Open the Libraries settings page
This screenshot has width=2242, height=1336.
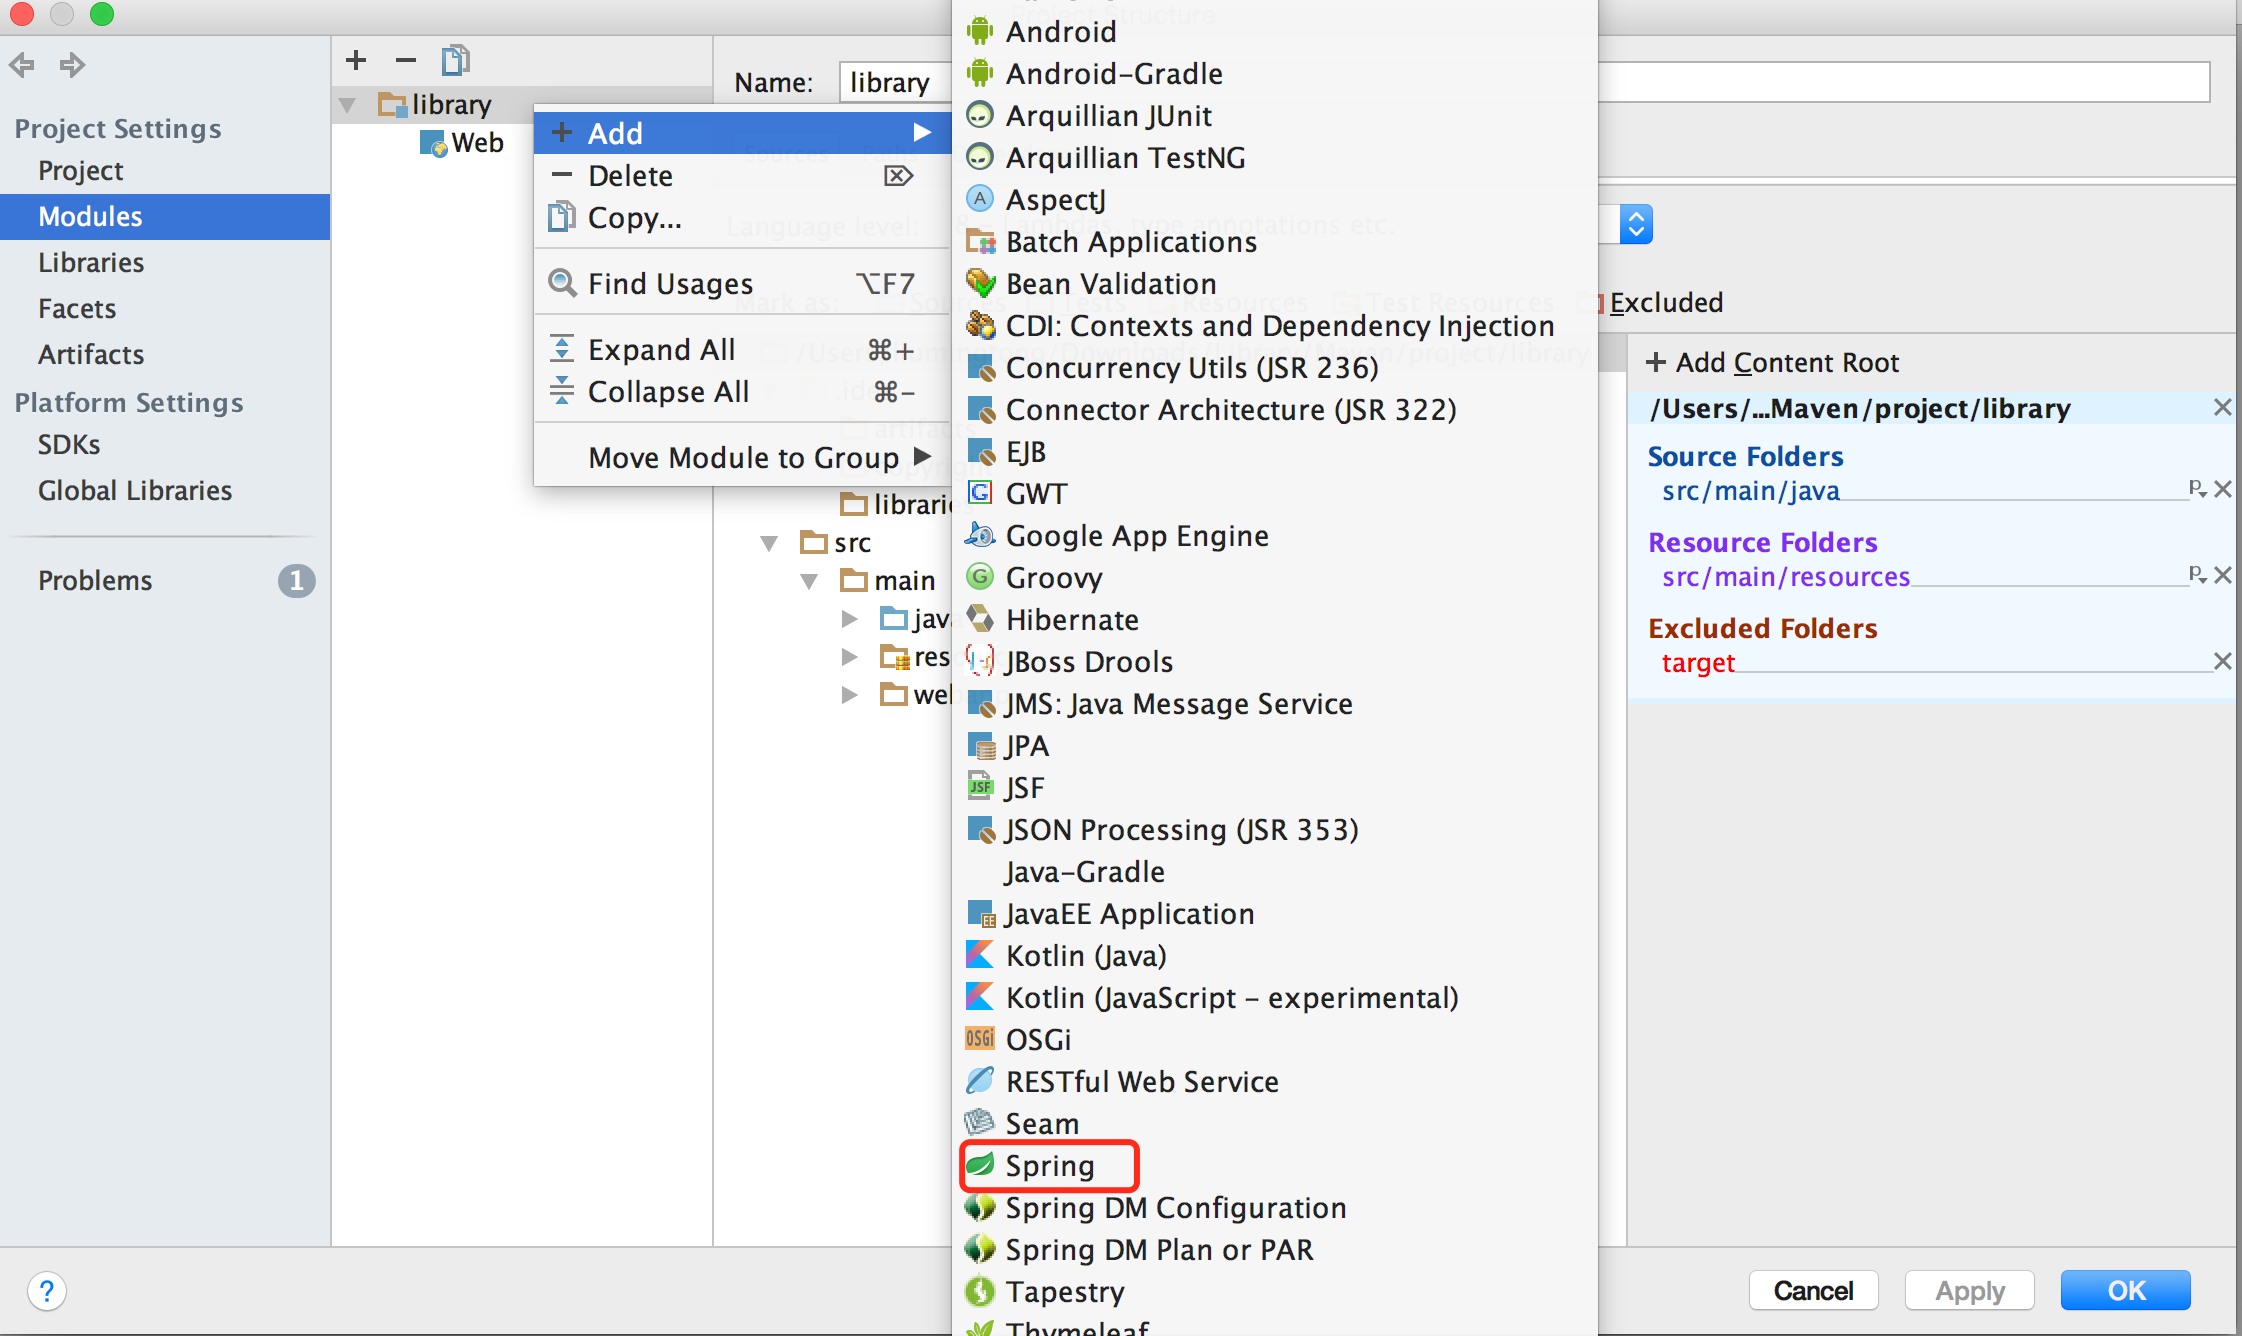click(x=91, y=262)
